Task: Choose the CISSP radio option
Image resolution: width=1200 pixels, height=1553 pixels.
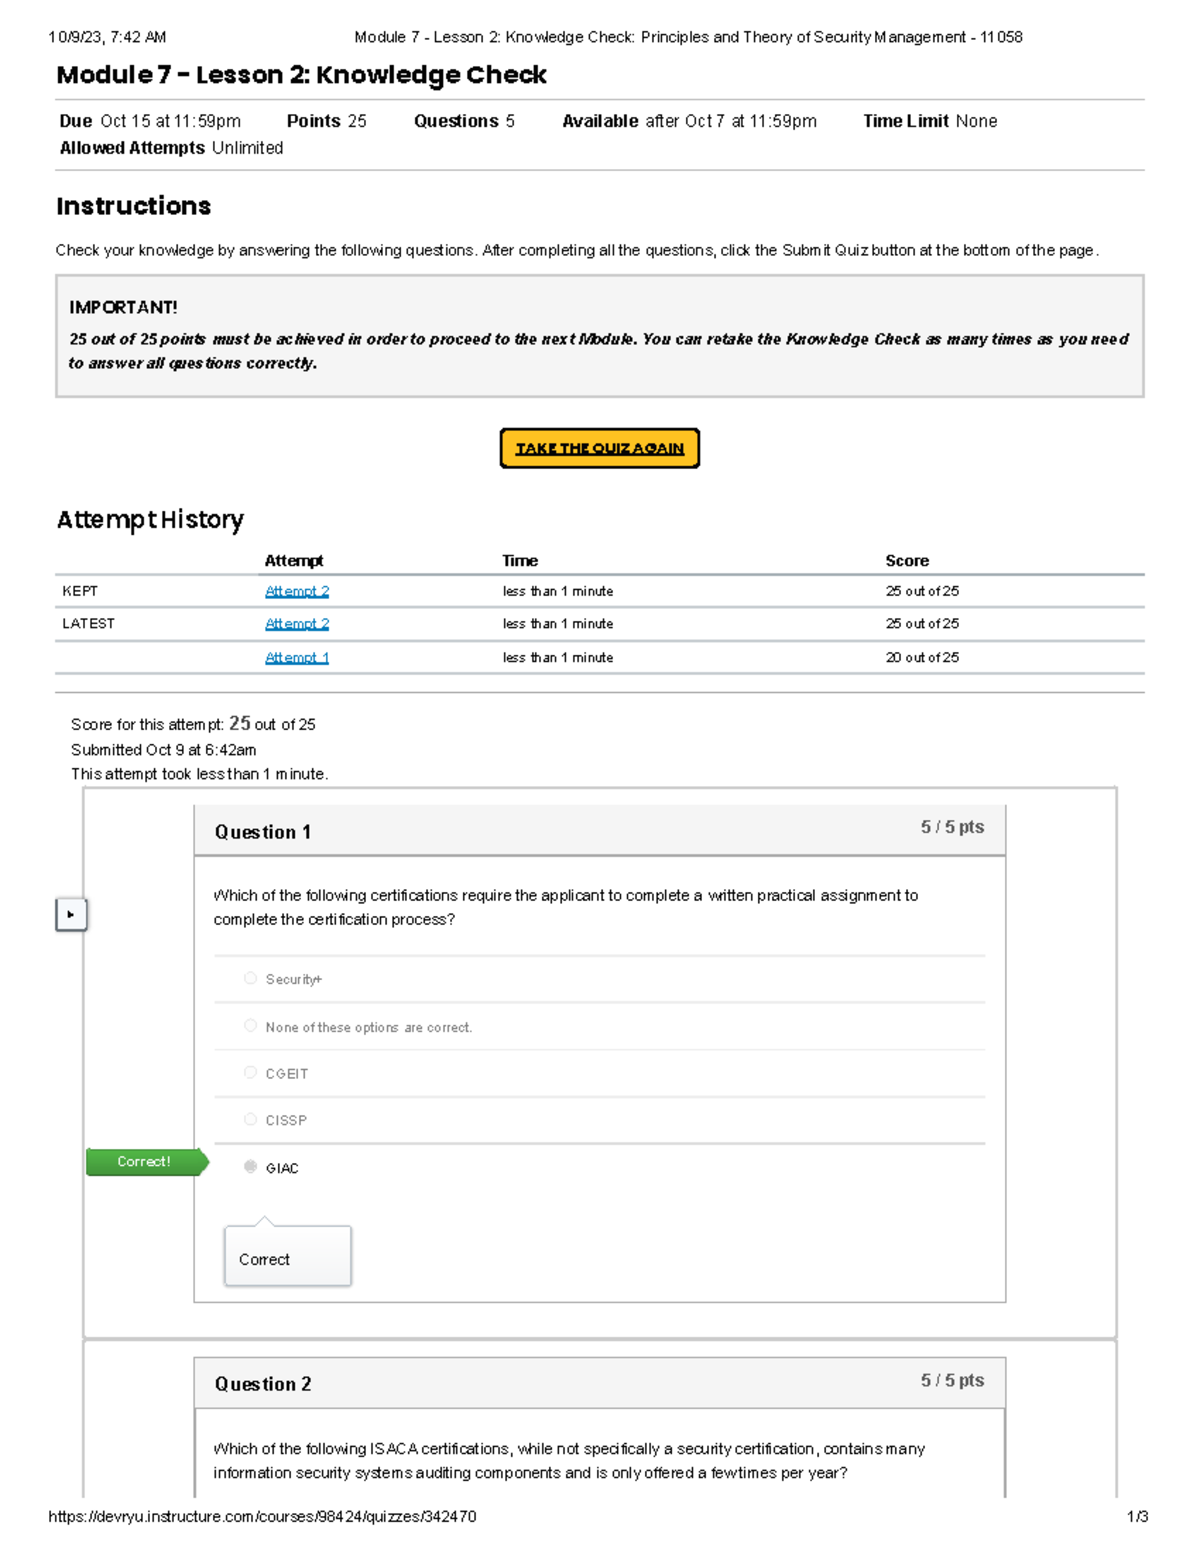Action: 250,1119
